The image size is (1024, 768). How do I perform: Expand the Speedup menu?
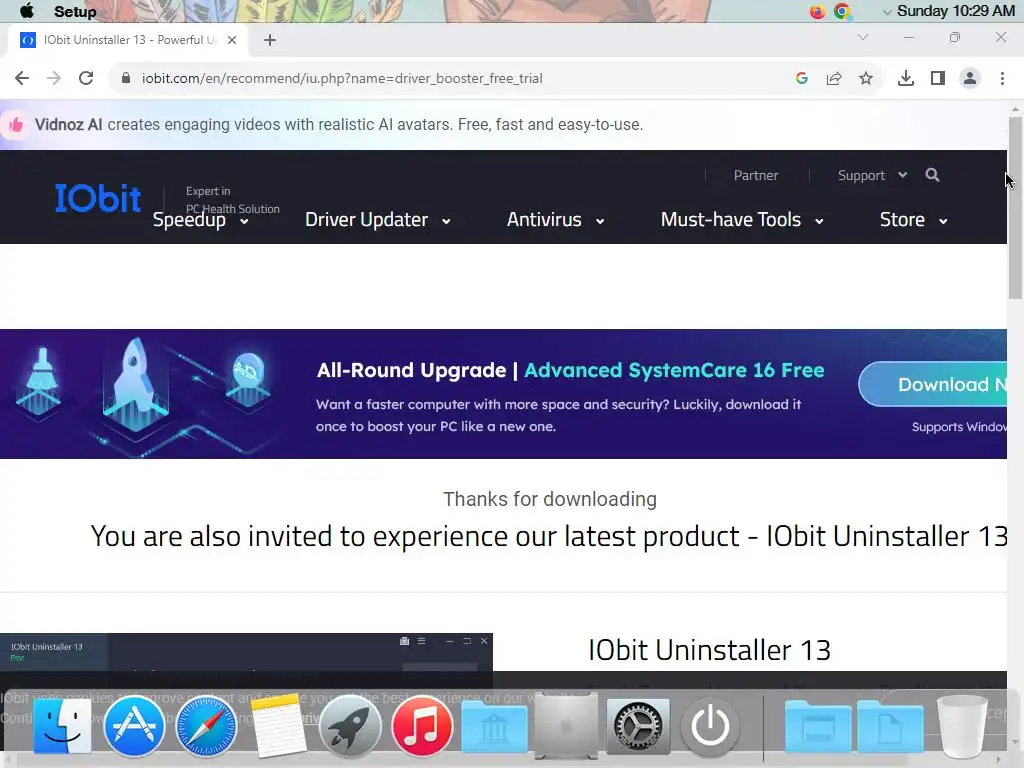(x=200, y=220)
